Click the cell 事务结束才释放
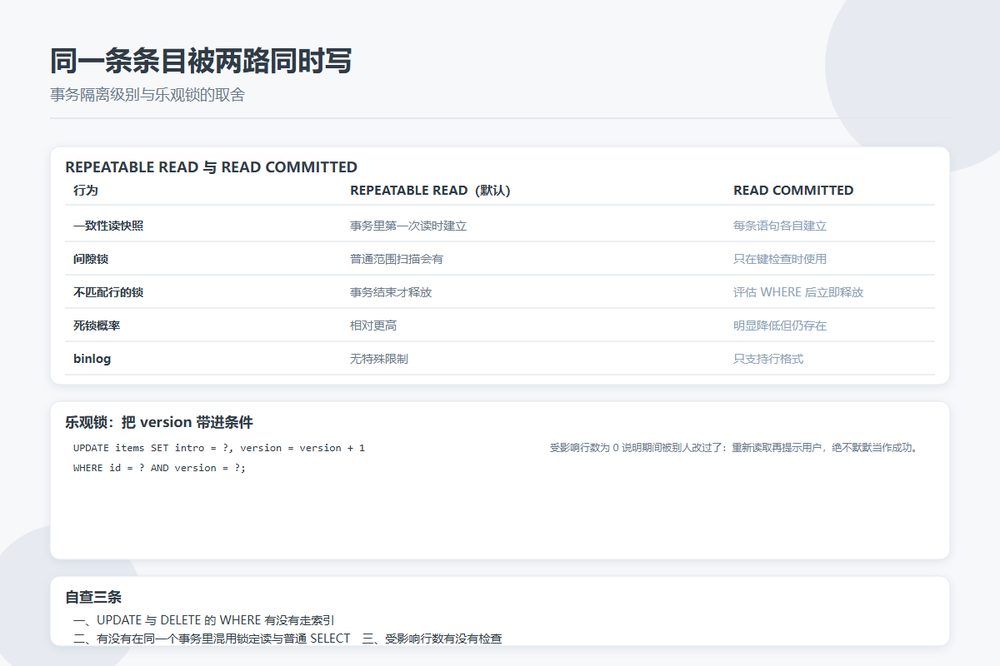The height and width of the screenshot is (666, 1000). (x=391, y=292)
